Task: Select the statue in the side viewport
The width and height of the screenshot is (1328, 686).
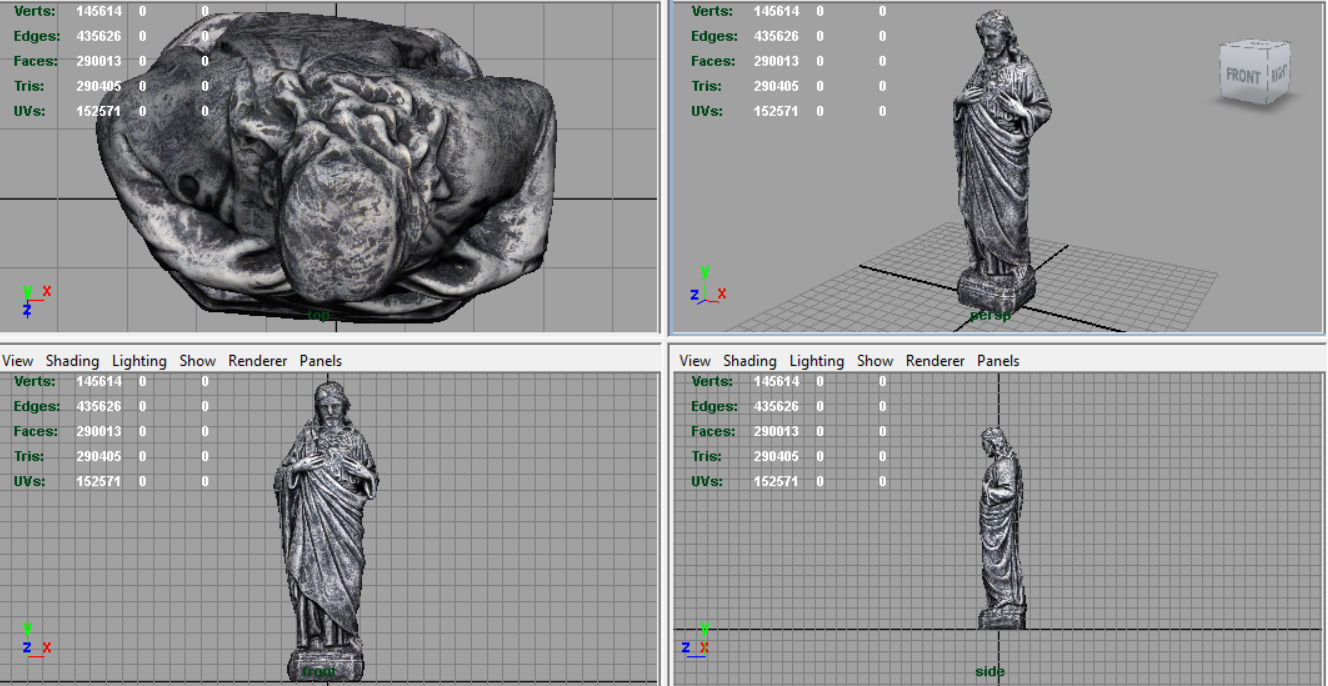Action: point(1001,528)
